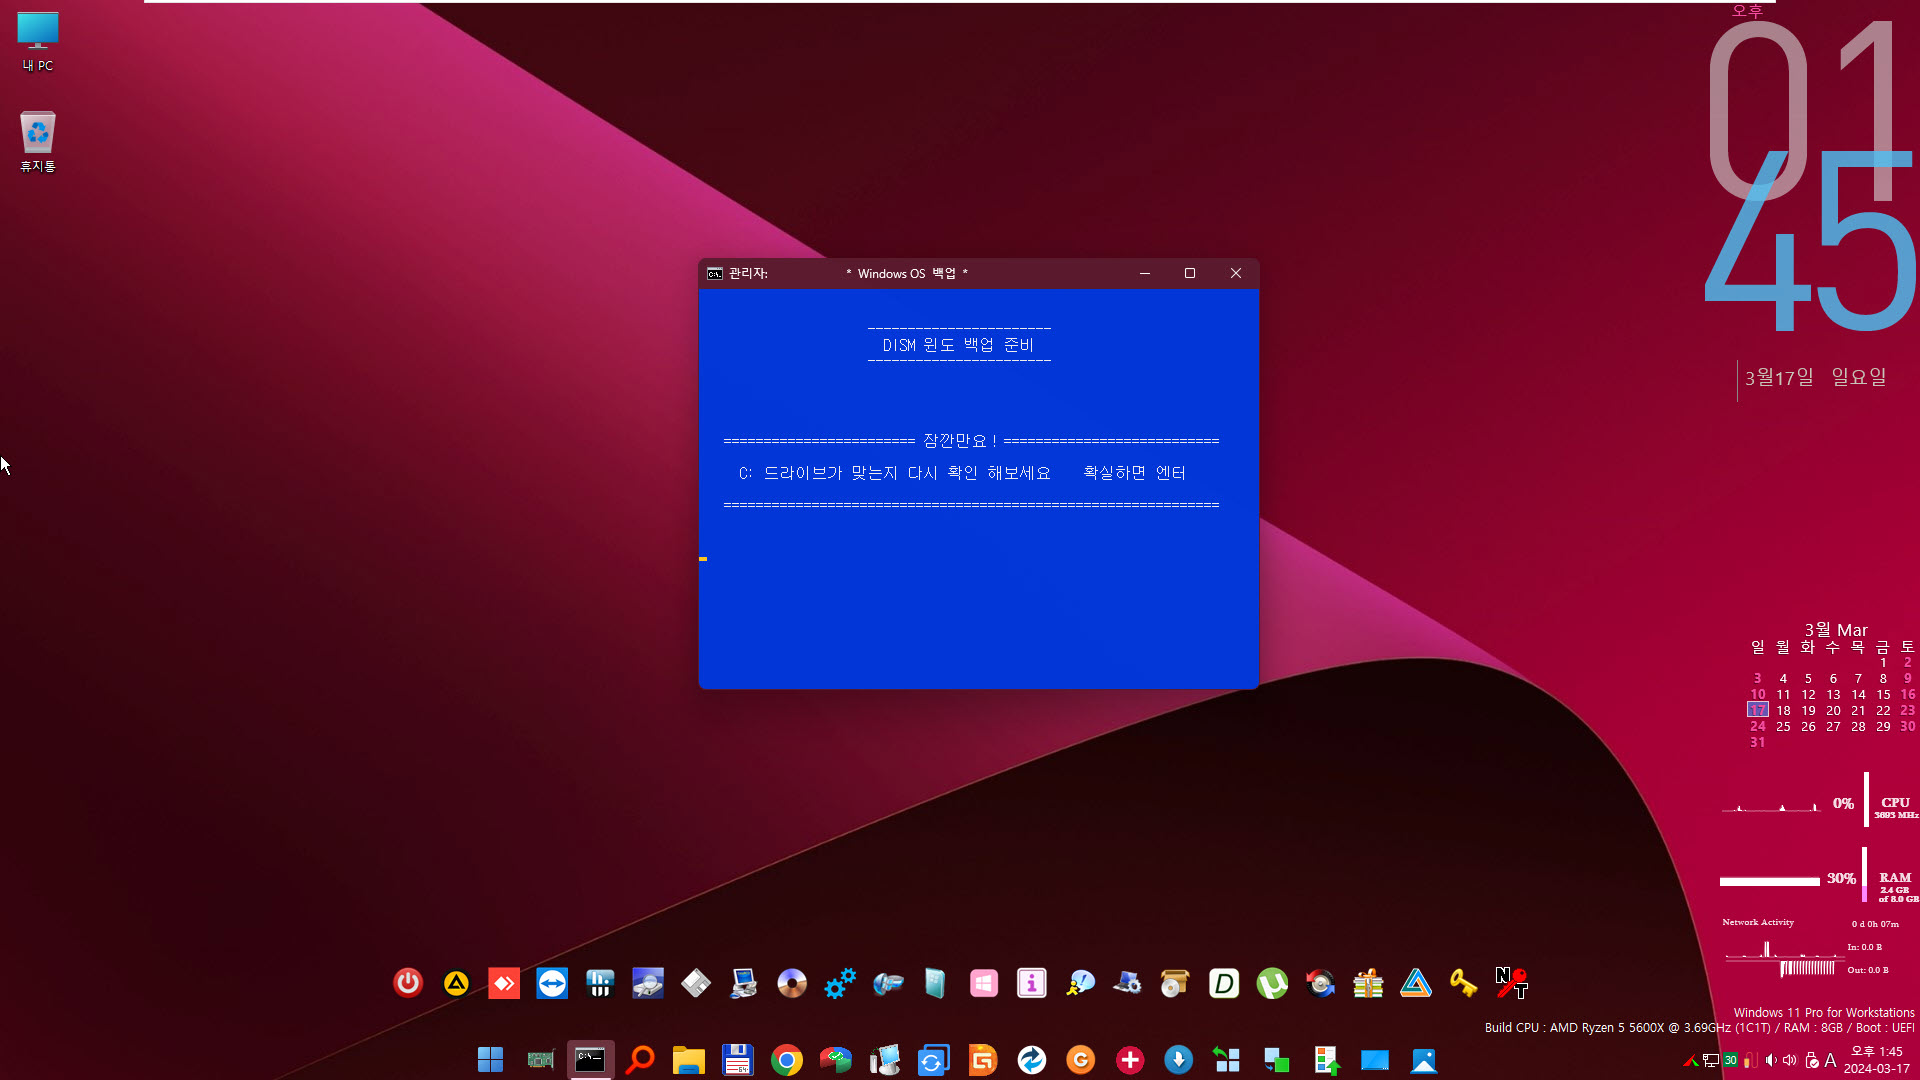Launch the yellow AIMP triangle dock icon
This screenshot has width=1920, height=1080.
[x=456, y=983]
